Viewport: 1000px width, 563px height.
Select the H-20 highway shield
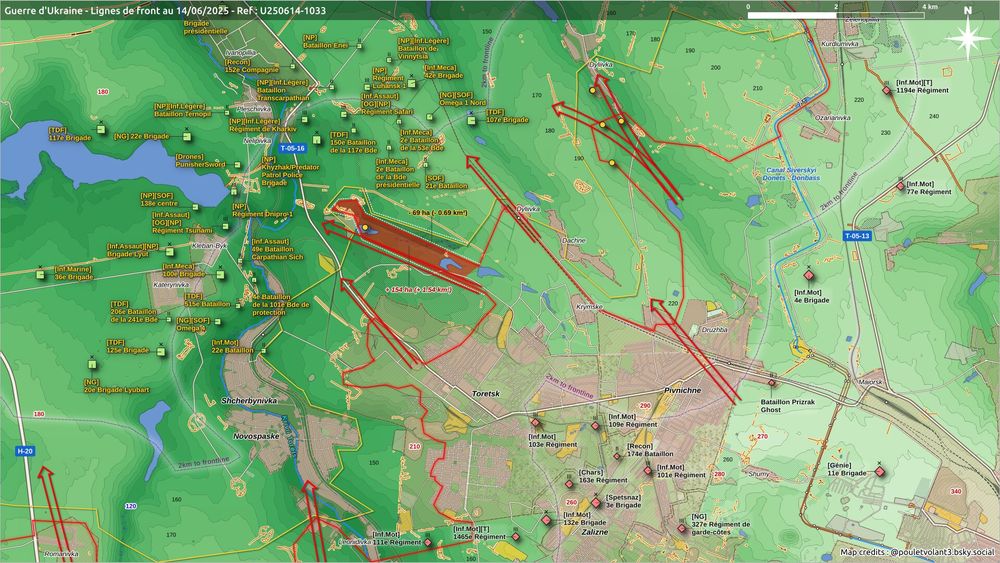pos(25,451)
